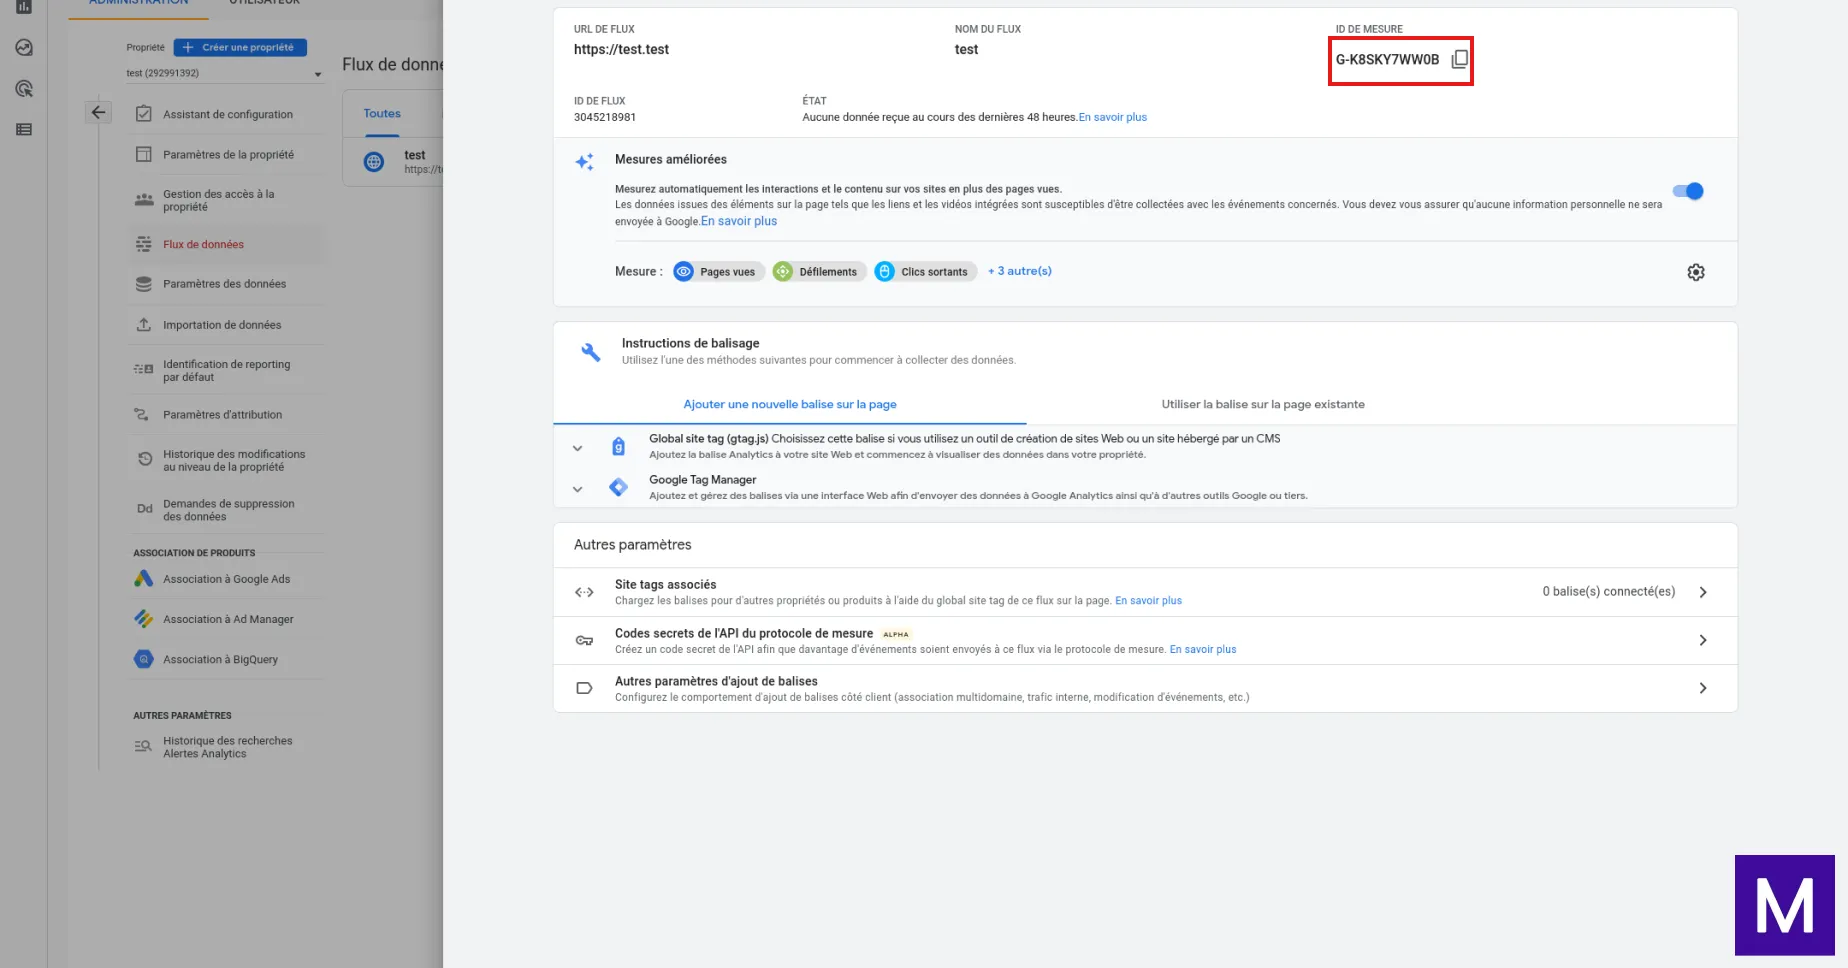This screenshot has width=1848, height=968.
Task: Open Importation de données
Action: tap(221, 325)
